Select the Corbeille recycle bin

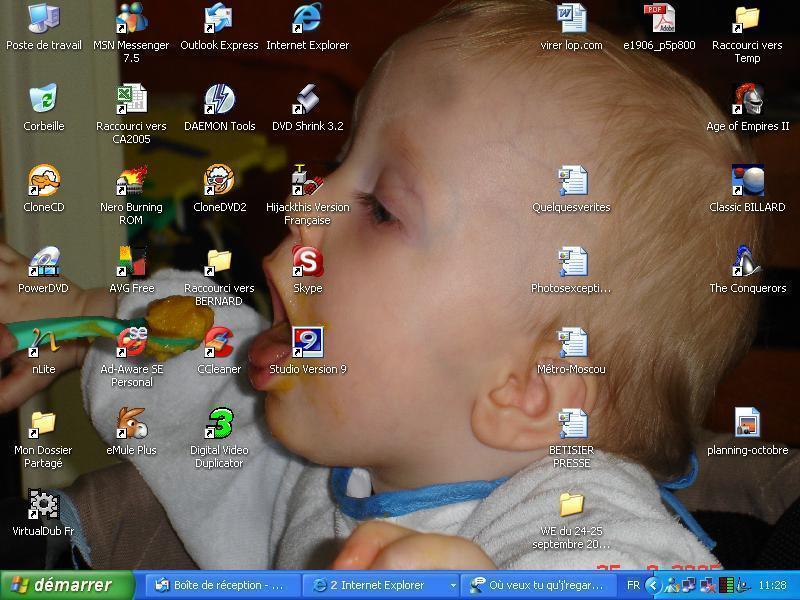43,101
